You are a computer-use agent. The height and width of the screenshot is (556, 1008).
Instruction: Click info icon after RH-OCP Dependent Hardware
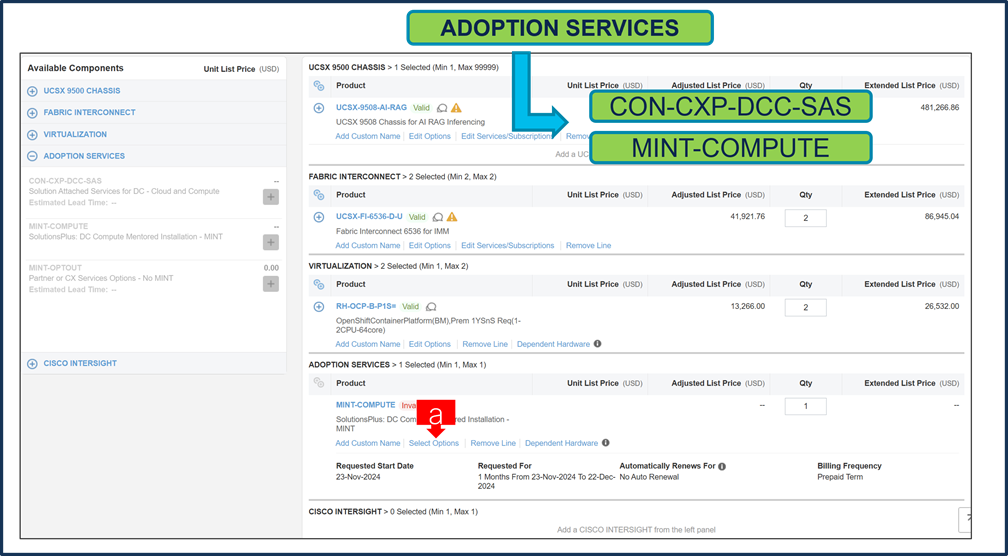597,344
